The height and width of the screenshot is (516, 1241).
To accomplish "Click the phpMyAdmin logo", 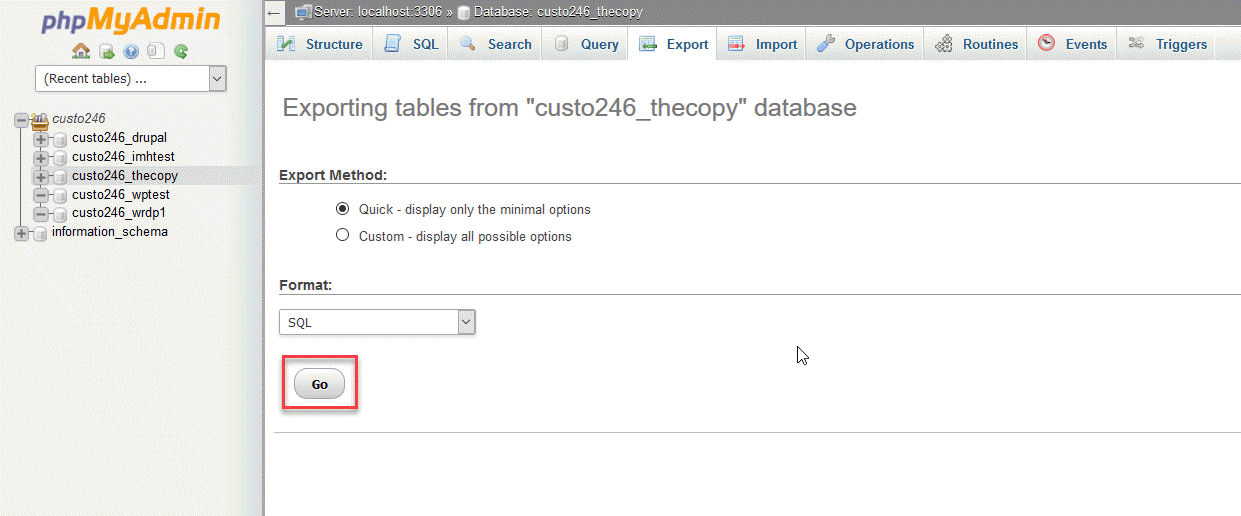I will click(x=130, y=22).
